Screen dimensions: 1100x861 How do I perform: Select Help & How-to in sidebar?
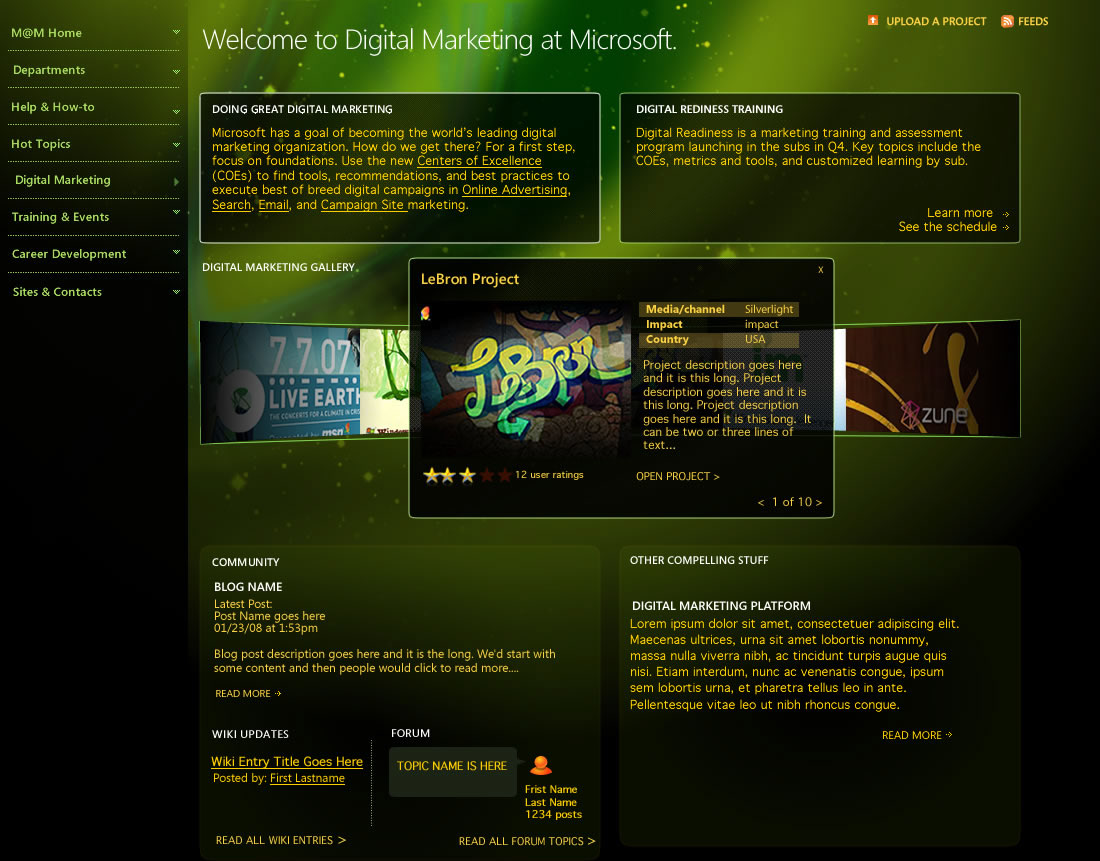coord(53,107)
